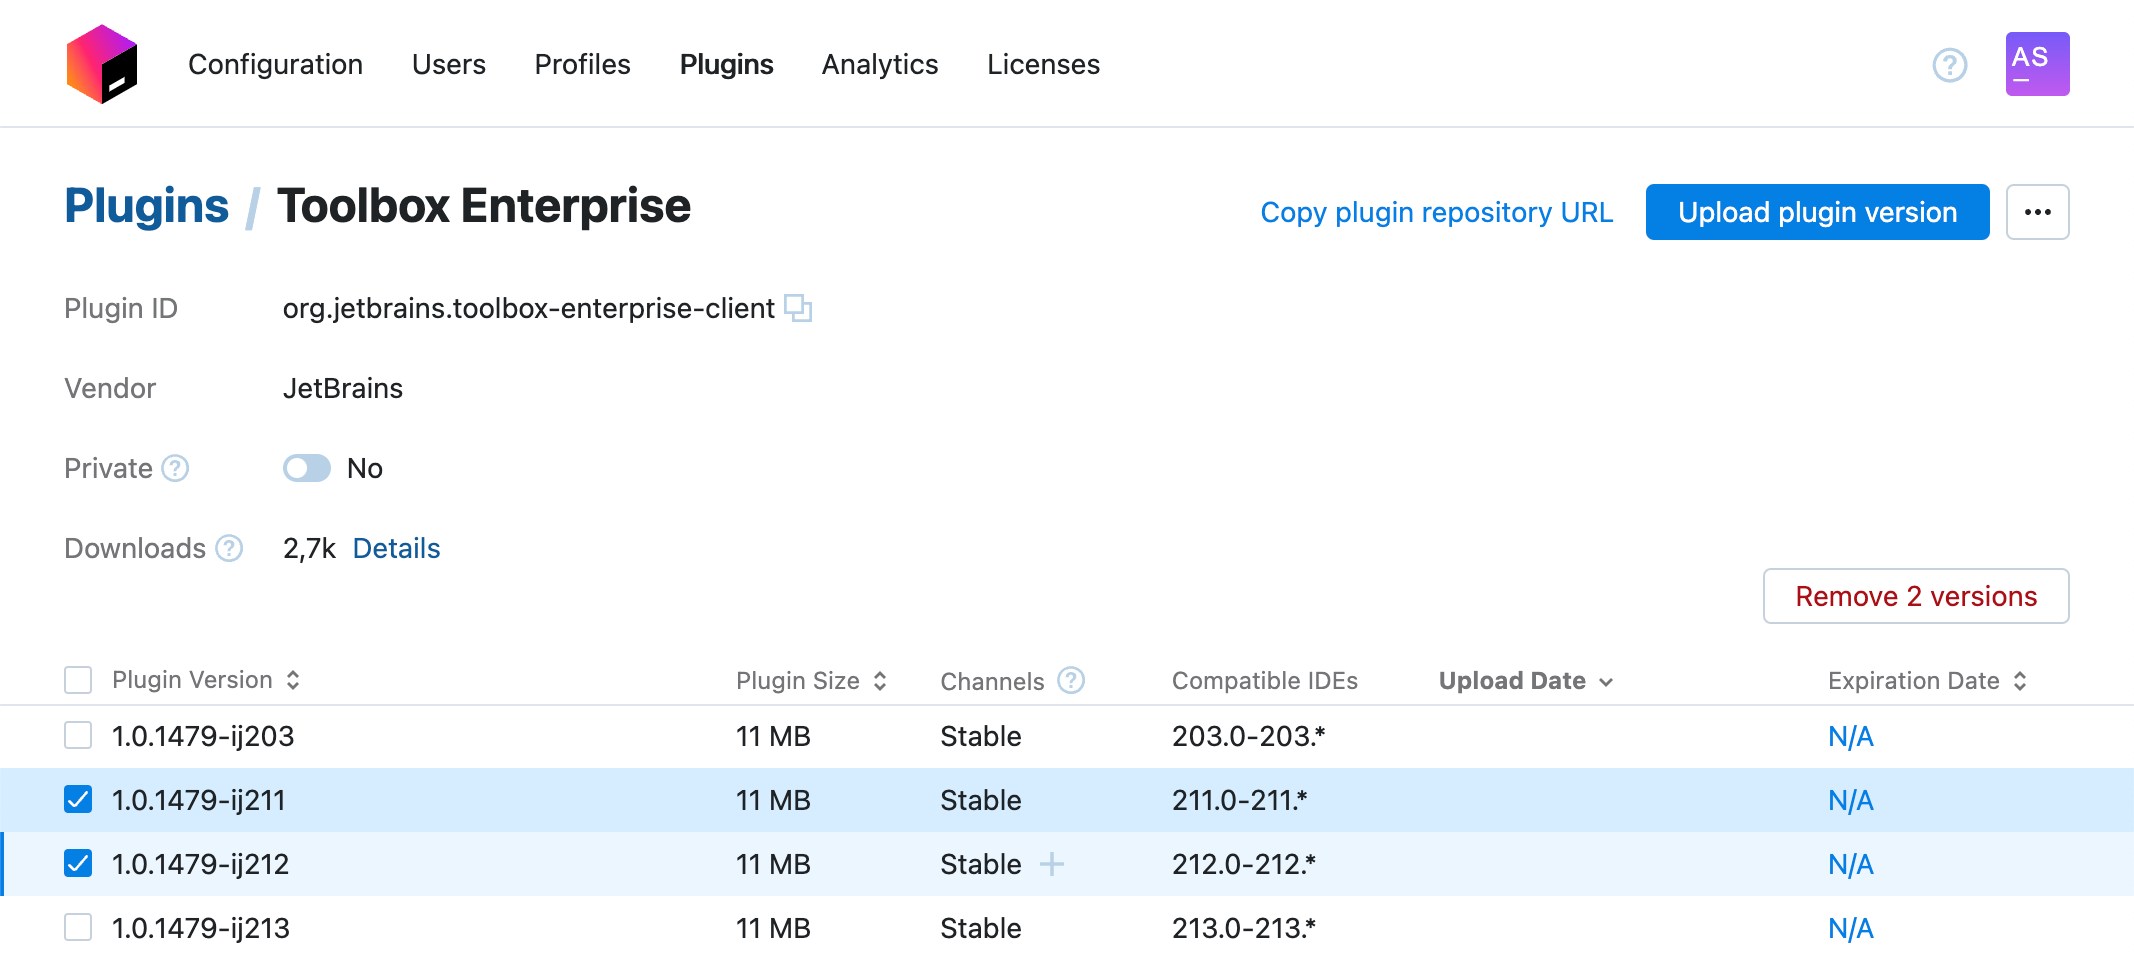This screenshot has height=962, width=2134.
Task: Set expiration date N/A for 1.0.1479-ij211
Action: click(x=1850, y=800)
